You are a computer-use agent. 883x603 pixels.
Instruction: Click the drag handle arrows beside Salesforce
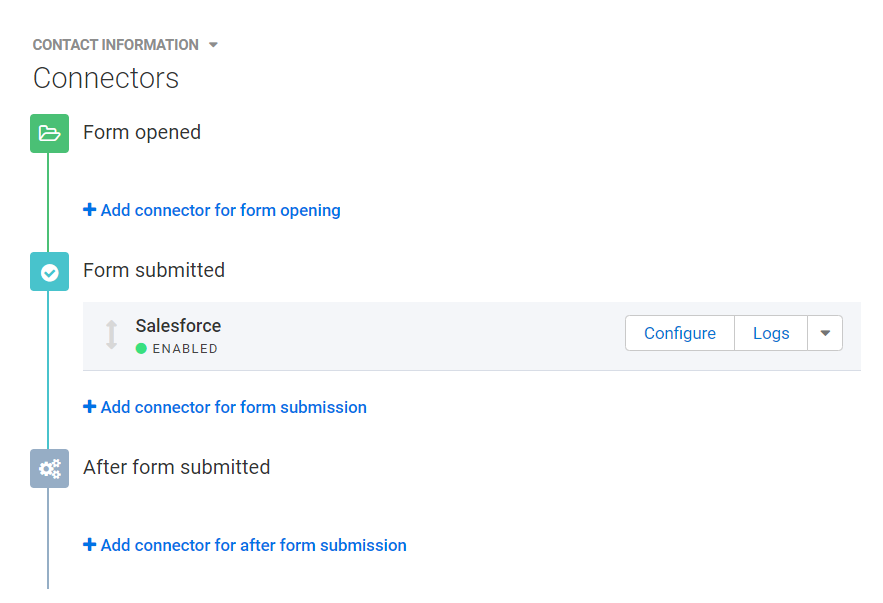pos(111,333)
